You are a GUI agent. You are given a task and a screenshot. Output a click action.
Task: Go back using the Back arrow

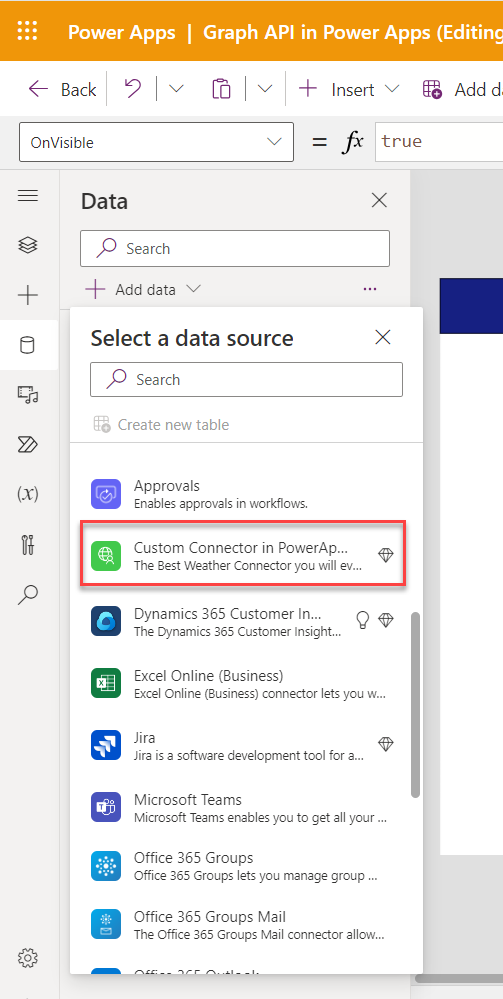point(62,89)
